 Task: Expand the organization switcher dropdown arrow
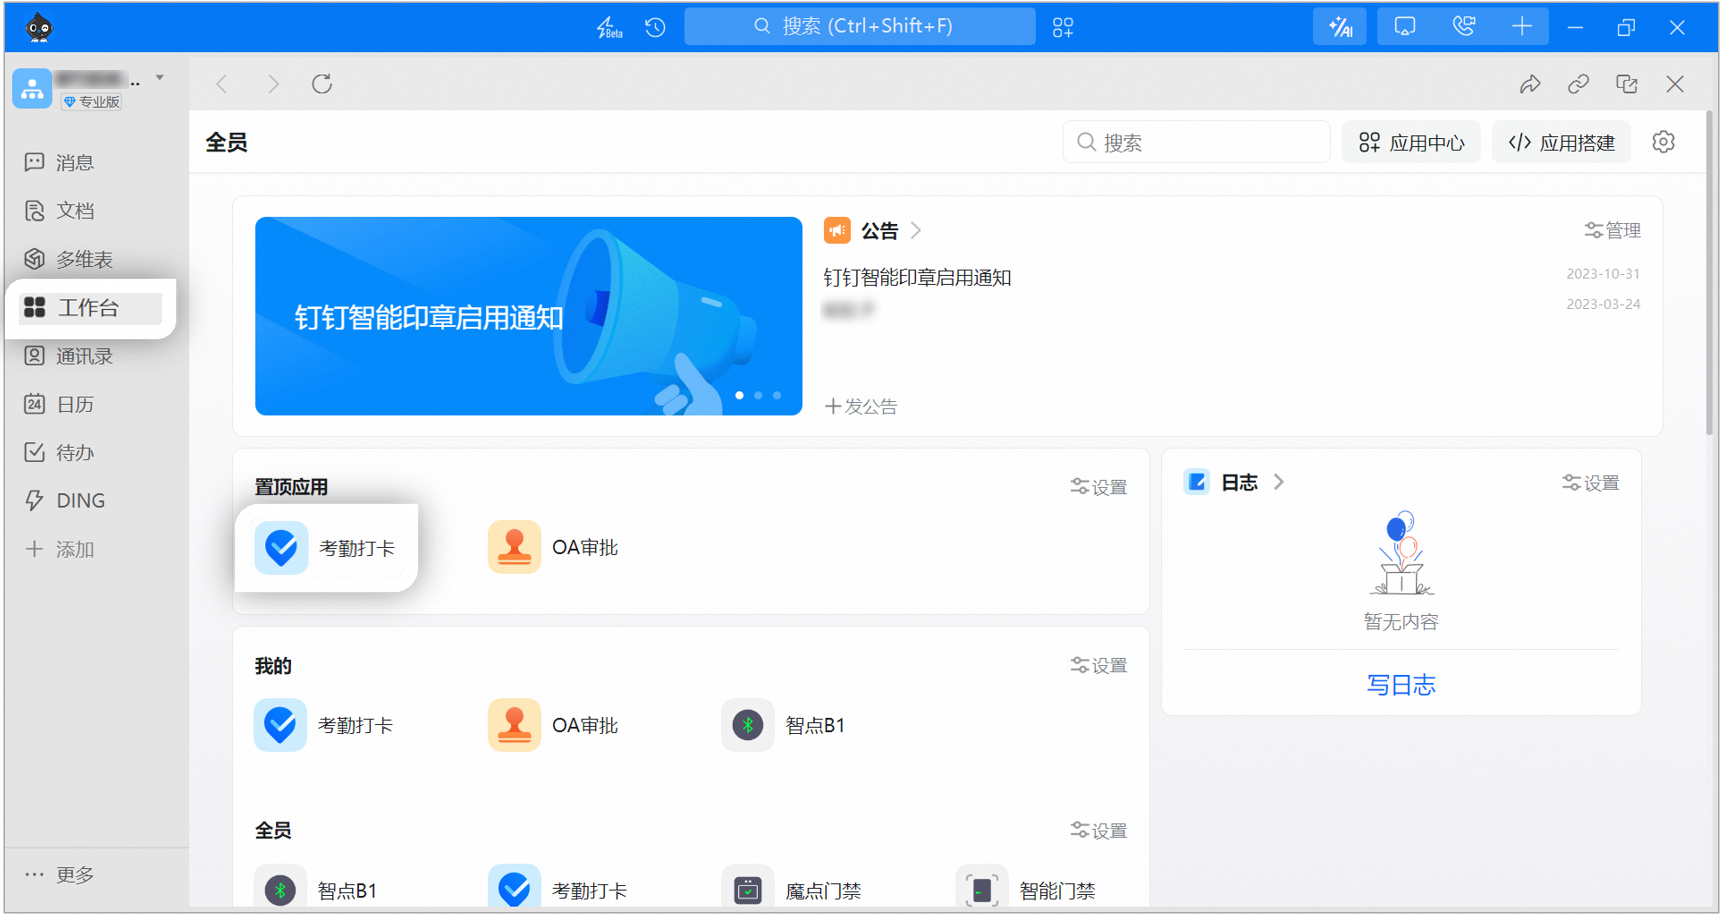tap(160, 78)
